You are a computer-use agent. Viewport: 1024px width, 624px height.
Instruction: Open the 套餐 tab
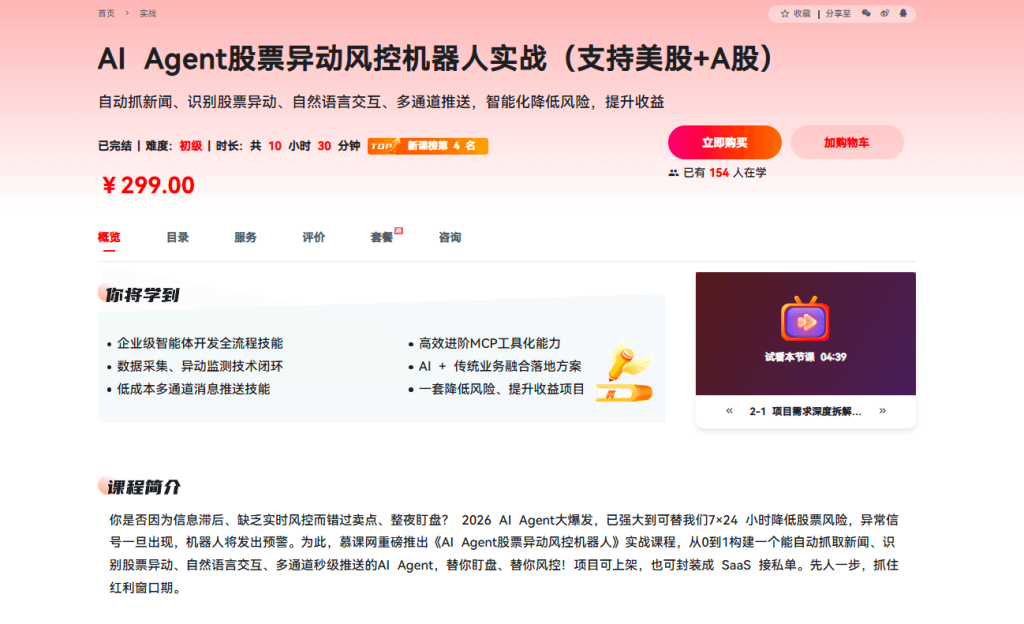(382, 238)
